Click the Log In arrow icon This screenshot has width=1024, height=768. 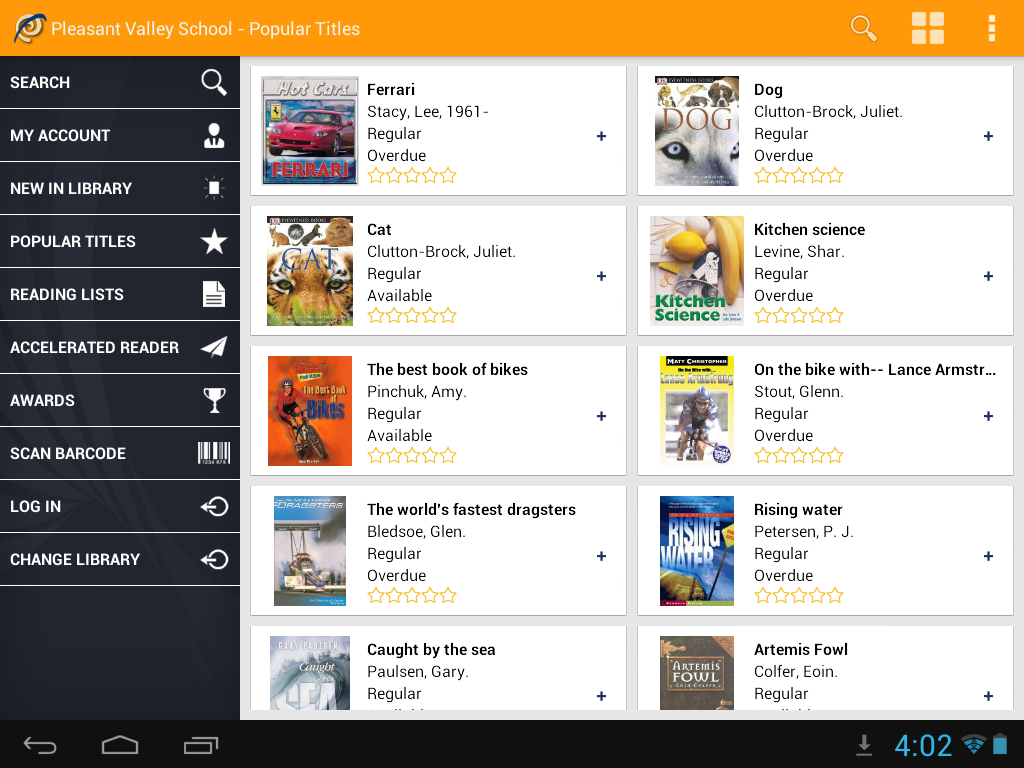point(214,506)
